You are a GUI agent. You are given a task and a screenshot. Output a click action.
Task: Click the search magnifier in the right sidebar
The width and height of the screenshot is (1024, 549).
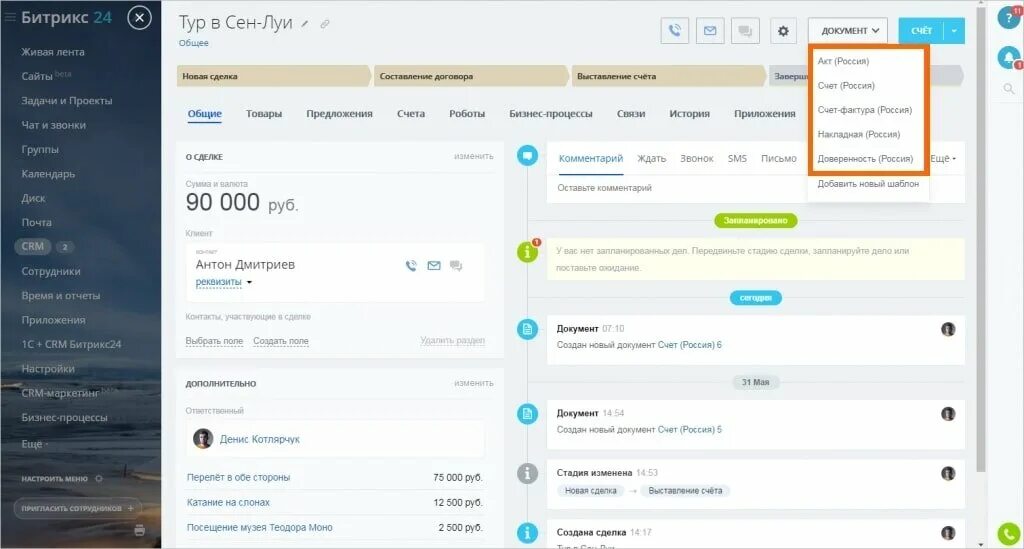click(1009, 89)
